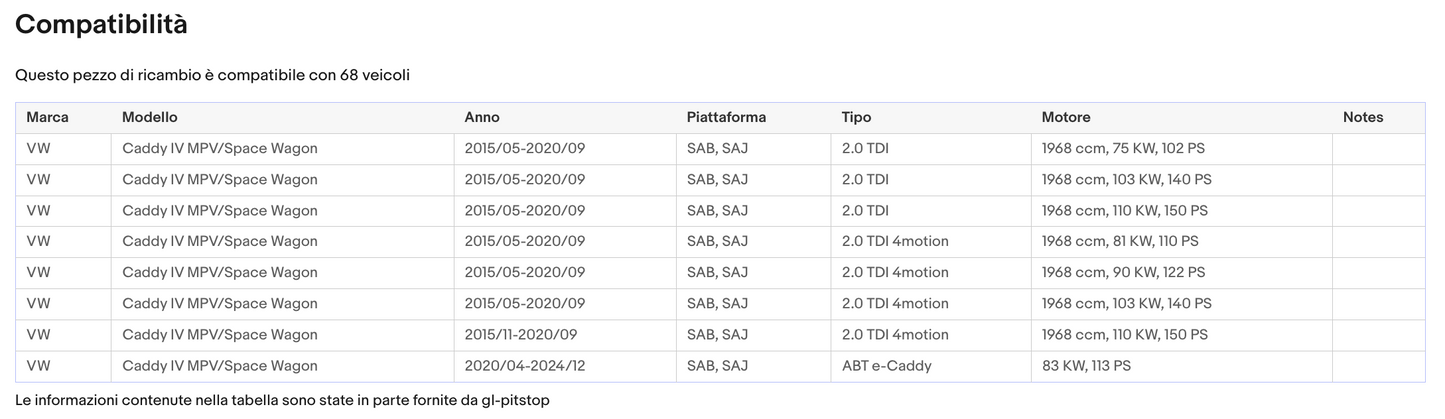
Task: Select the Marca cell in the 102 PS row
Action: click(x=38, y=149)
